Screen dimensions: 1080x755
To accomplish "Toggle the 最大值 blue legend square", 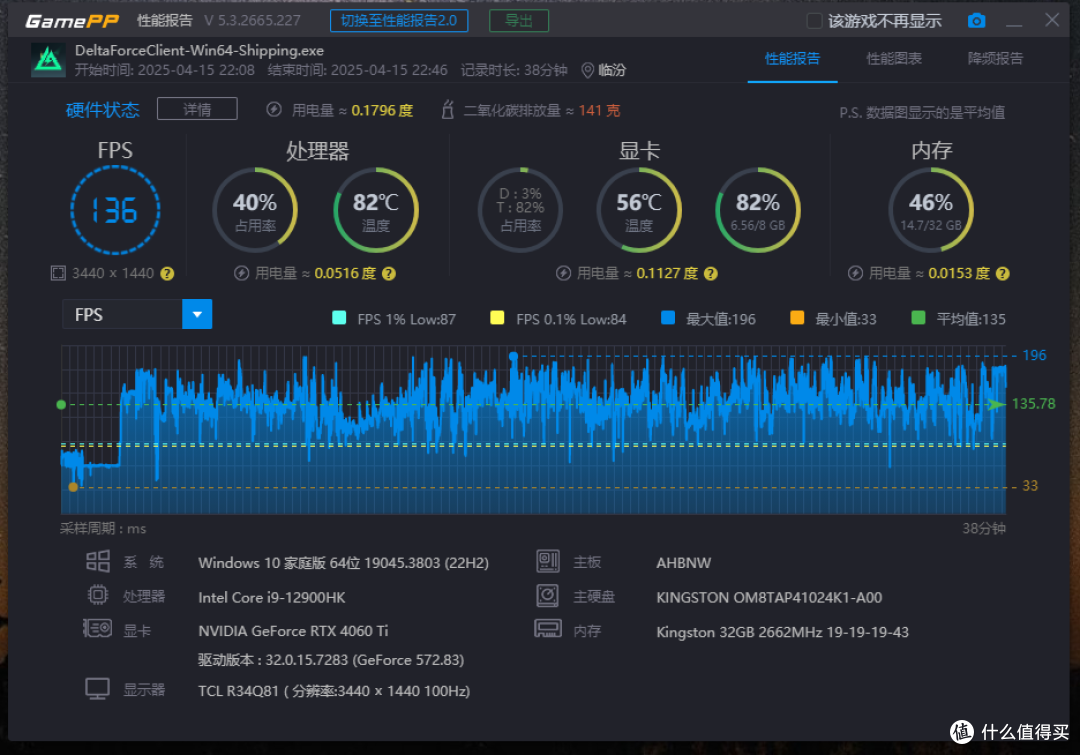I will (667, 318).
